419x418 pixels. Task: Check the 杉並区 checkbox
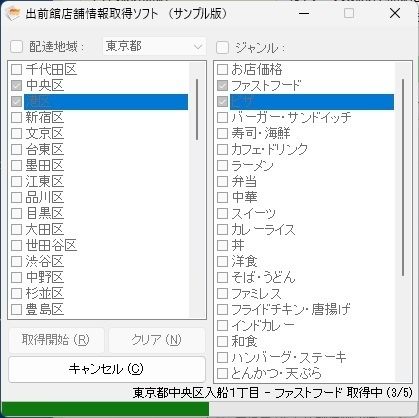(16, 293)
